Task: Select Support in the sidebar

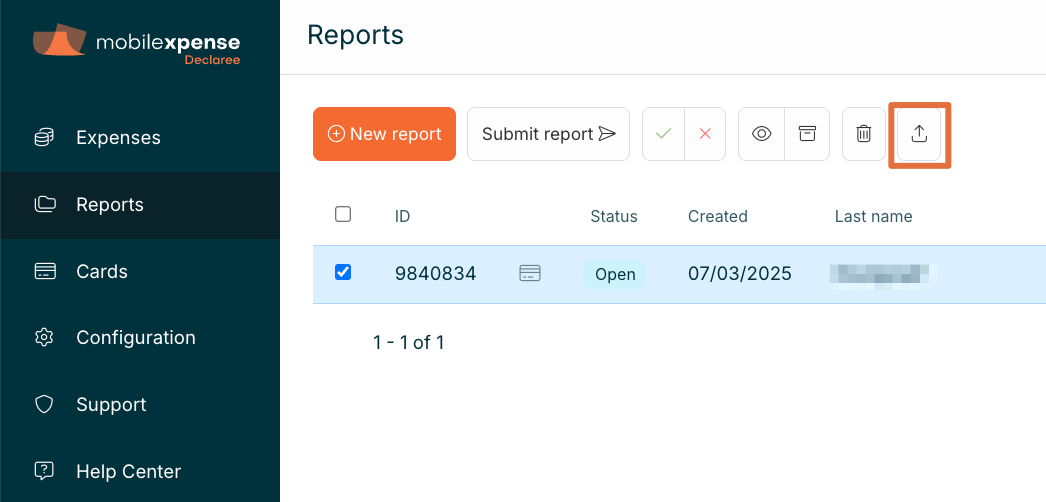Action: point(111,404)
